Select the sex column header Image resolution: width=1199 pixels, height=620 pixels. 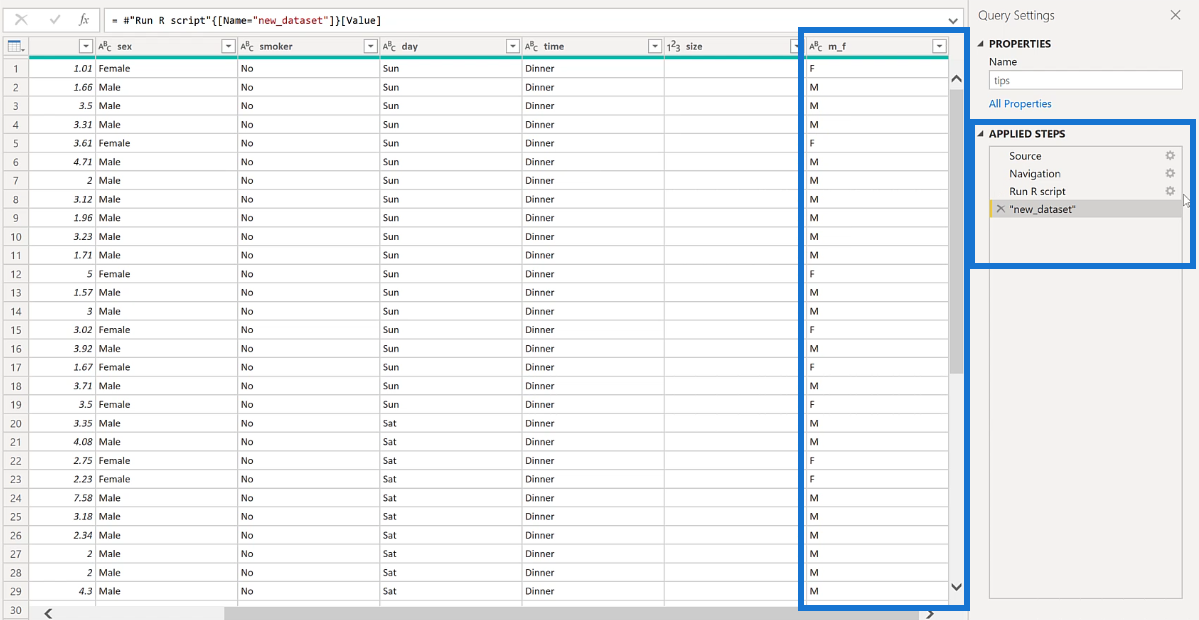point(166,47)
